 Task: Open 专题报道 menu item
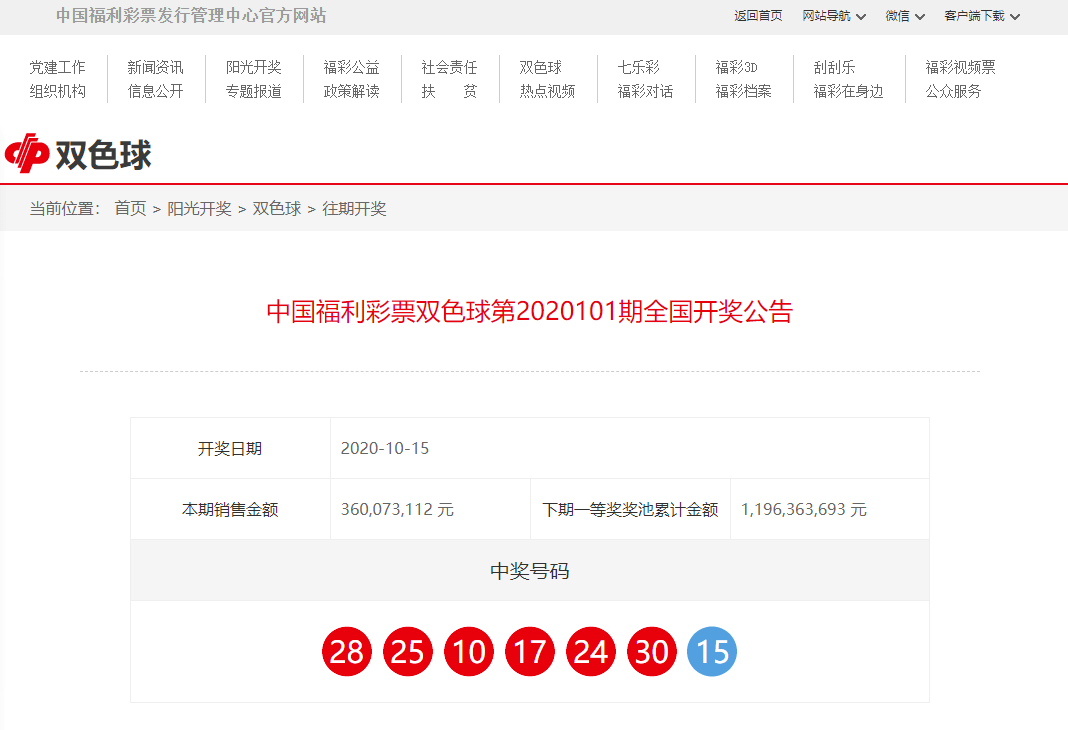coord(253,91)
